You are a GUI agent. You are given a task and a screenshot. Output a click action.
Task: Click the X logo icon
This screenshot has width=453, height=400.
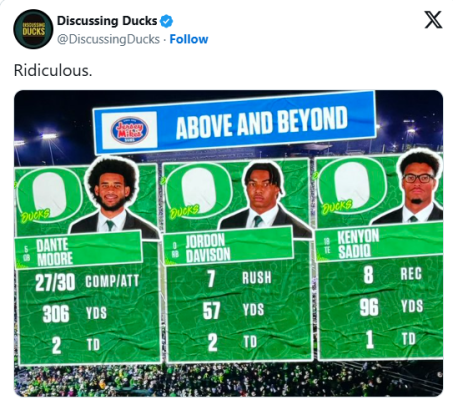(x=433, y=20)
